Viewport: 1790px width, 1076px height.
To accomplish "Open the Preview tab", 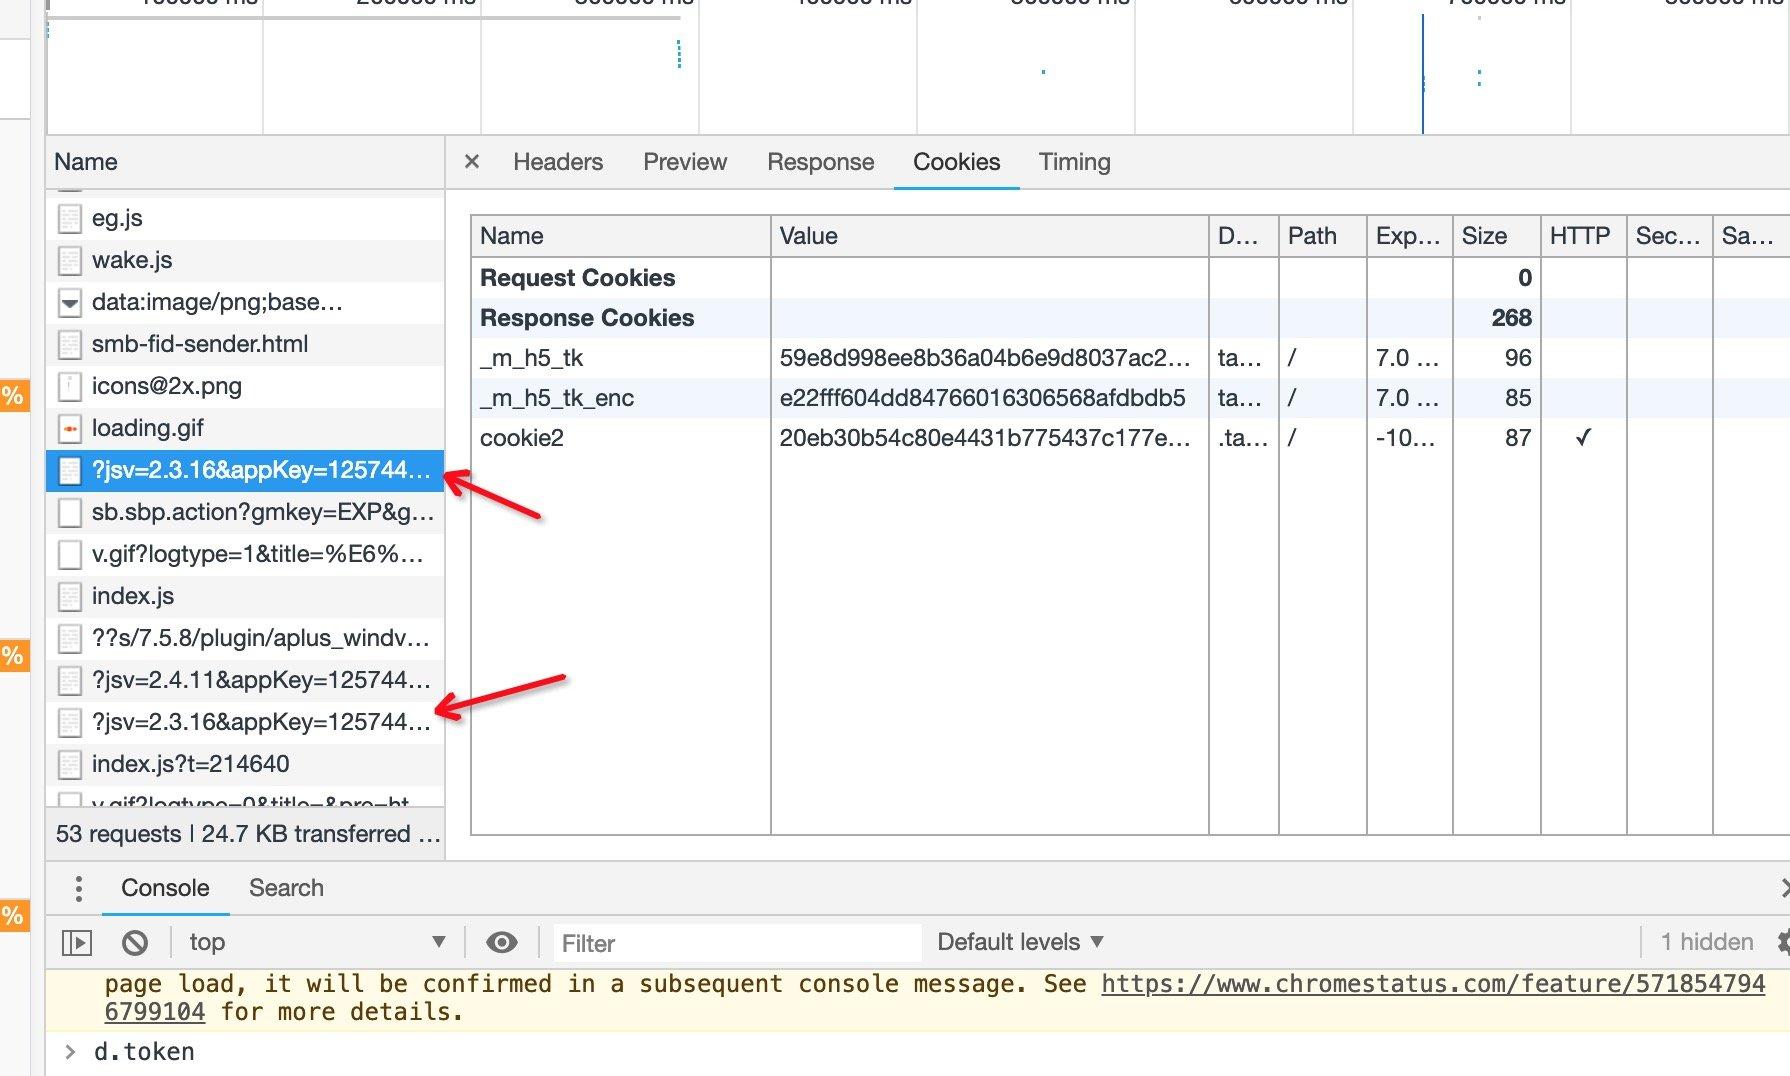I will (685, 162).
